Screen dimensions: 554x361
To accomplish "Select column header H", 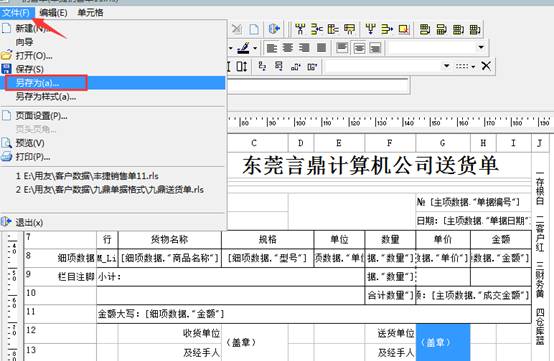I will [x=483, y=143].
